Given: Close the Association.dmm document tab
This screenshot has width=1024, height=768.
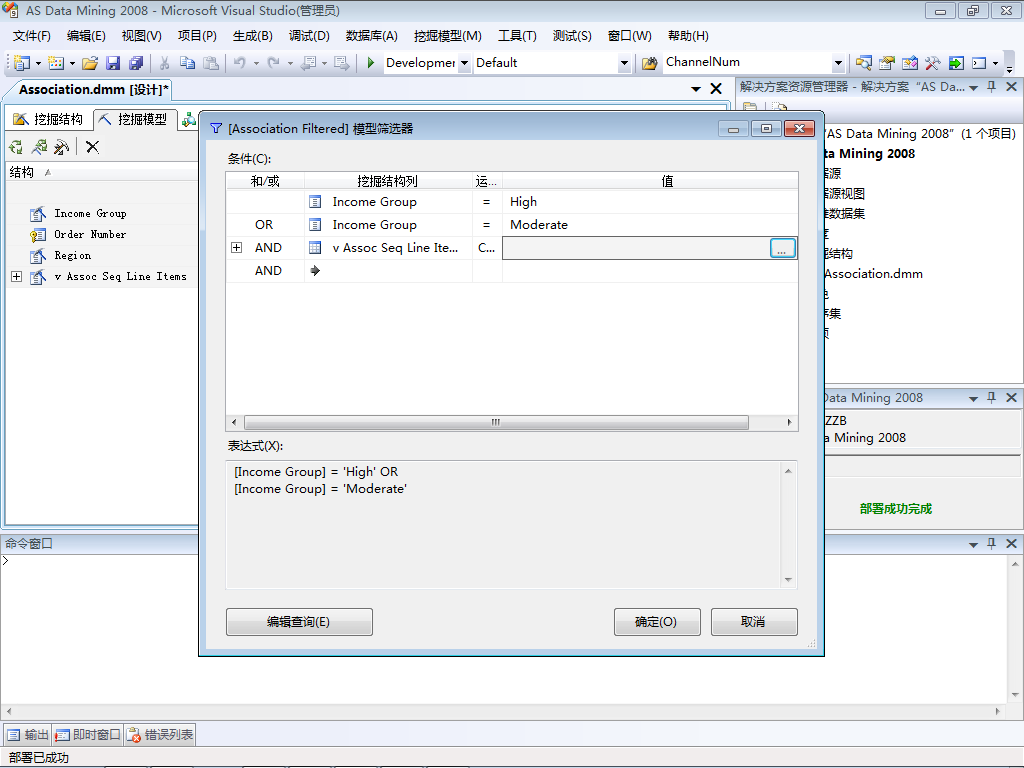Looking at the screenshot, I should coord(716,89).
